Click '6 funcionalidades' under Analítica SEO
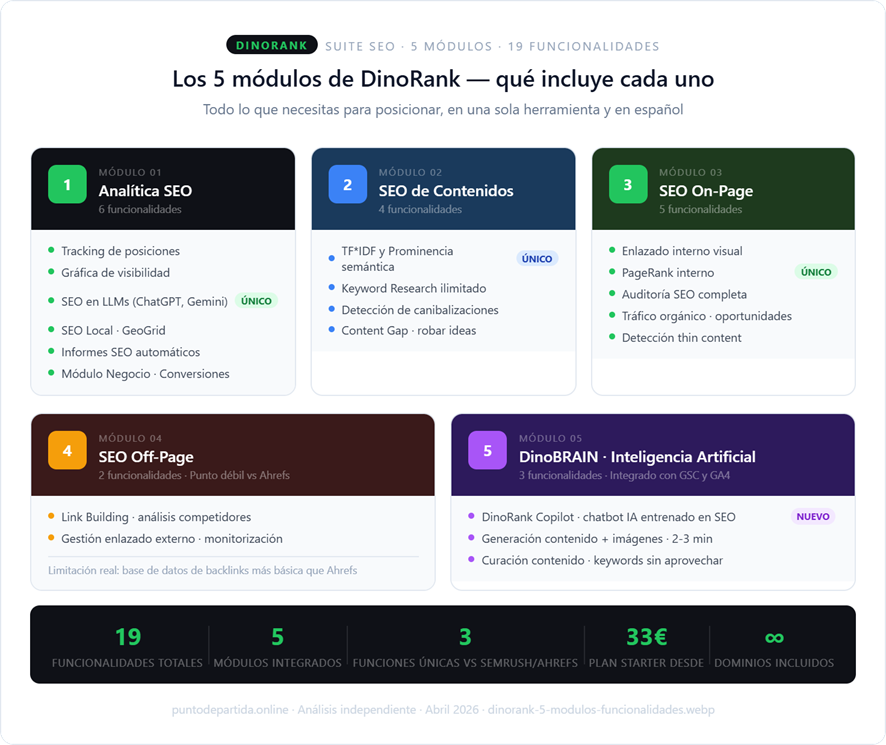 [x=140, y=209]
